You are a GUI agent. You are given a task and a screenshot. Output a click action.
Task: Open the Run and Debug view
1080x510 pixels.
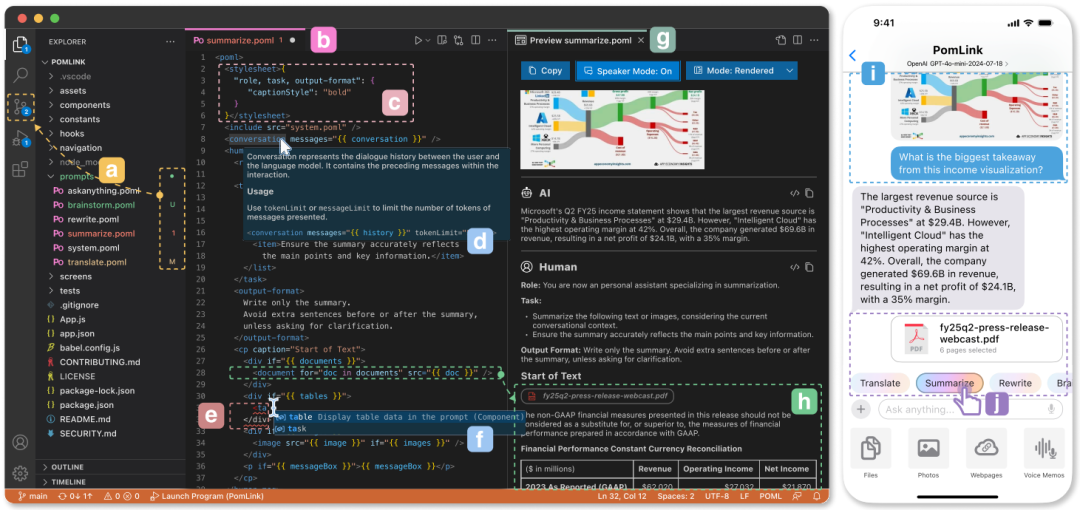pos(20,138)
